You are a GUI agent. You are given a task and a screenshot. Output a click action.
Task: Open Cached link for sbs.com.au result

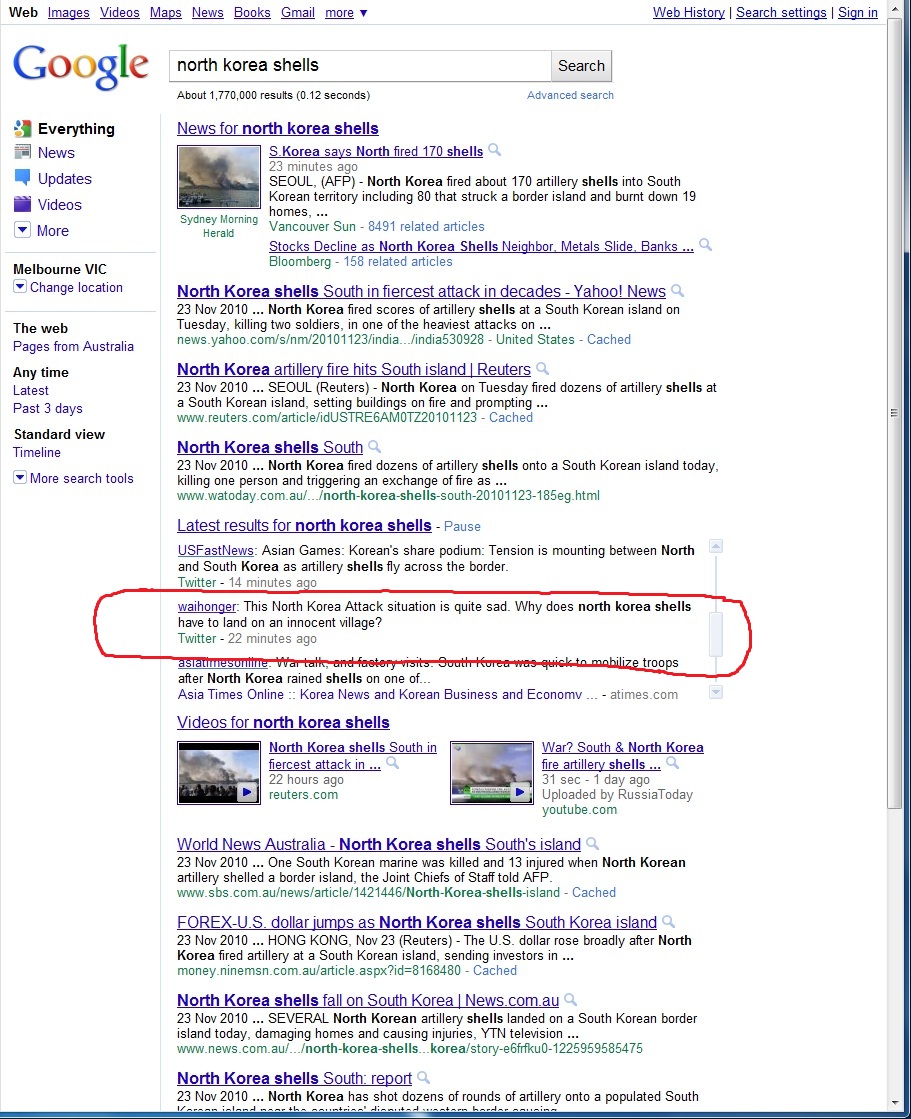[x=594, y=892]
